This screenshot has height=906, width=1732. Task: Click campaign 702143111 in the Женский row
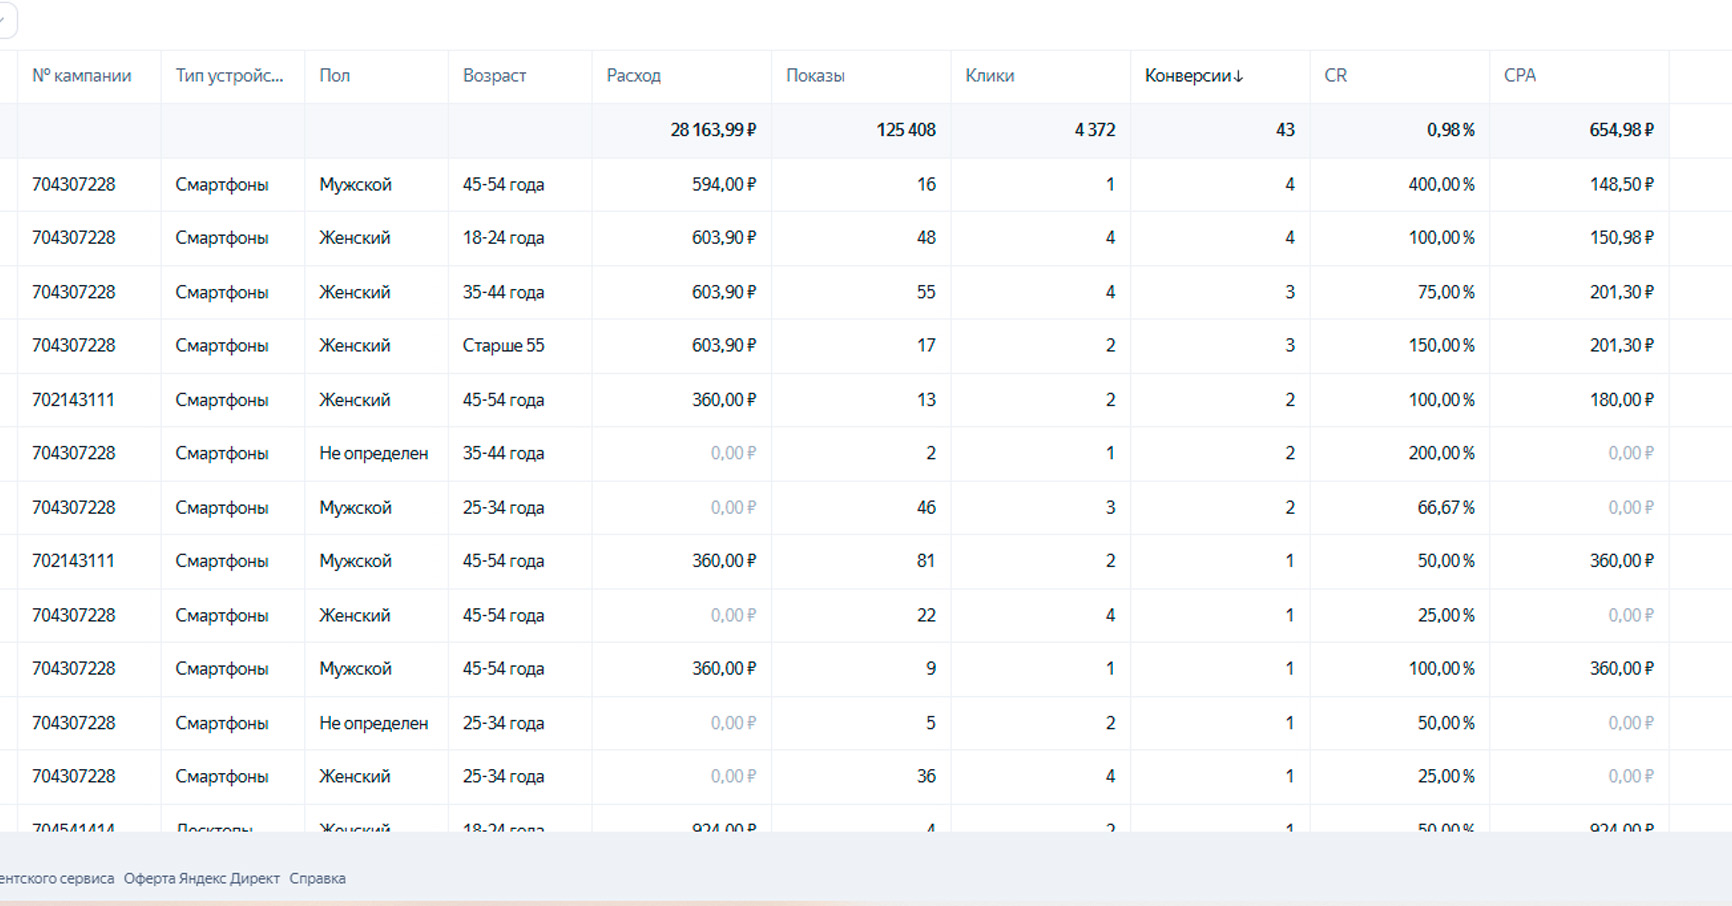73,400
